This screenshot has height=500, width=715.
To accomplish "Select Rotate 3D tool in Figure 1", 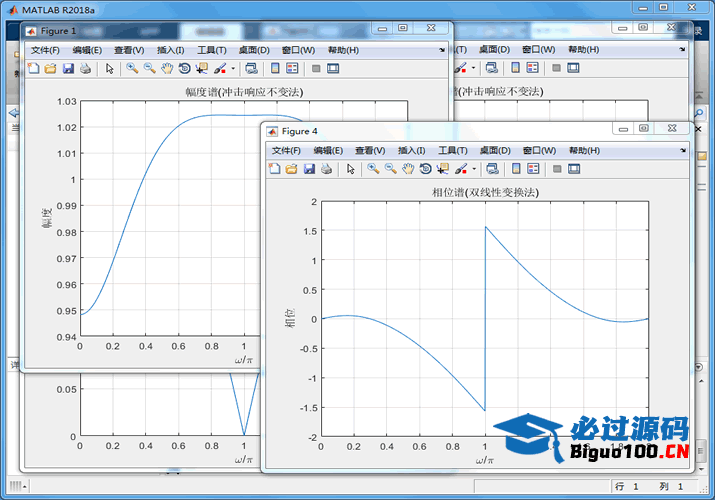I will (185, 68).
